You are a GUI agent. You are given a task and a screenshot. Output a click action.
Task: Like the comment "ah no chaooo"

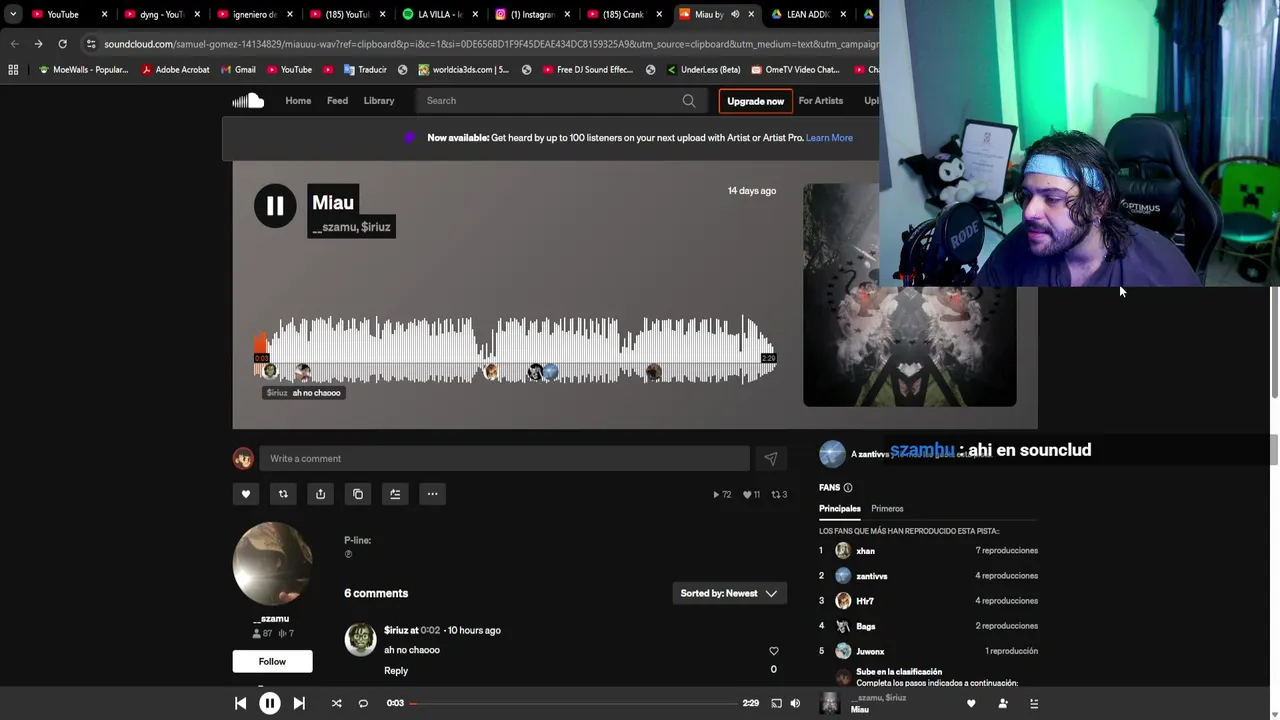coord(773,651)
